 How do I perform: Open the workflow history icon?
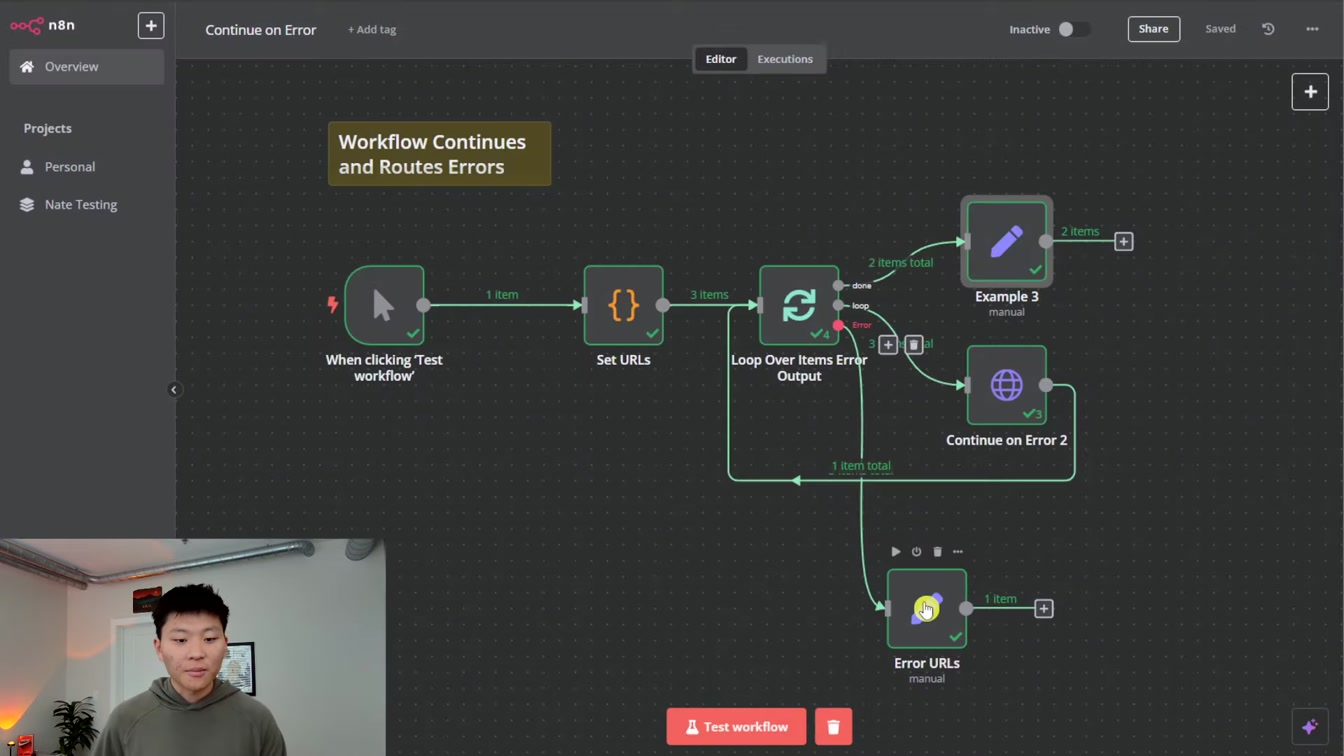coord(1268,29)
